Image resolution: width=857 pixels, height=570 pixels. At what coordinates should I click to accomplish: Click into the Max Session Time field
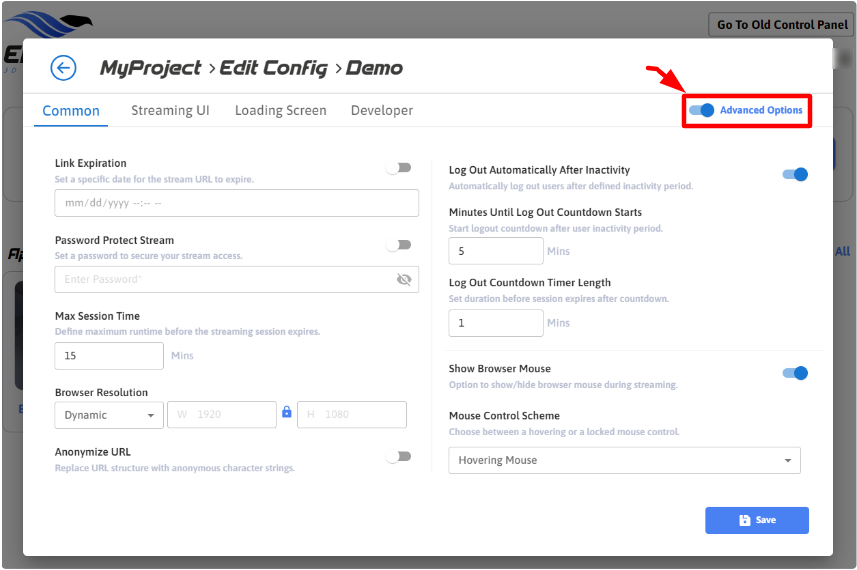pos(108,356)
